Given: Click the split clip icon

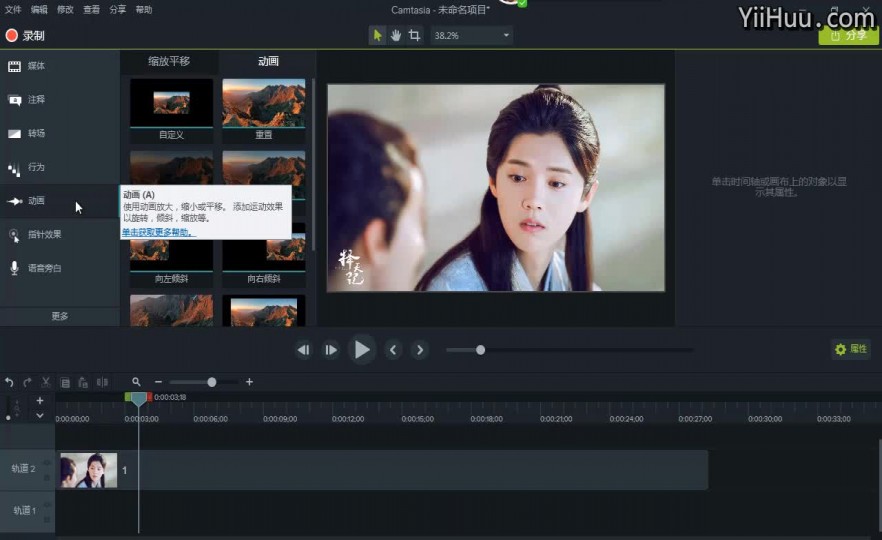Looking at the screenshot, I should [x=102, y=382].
